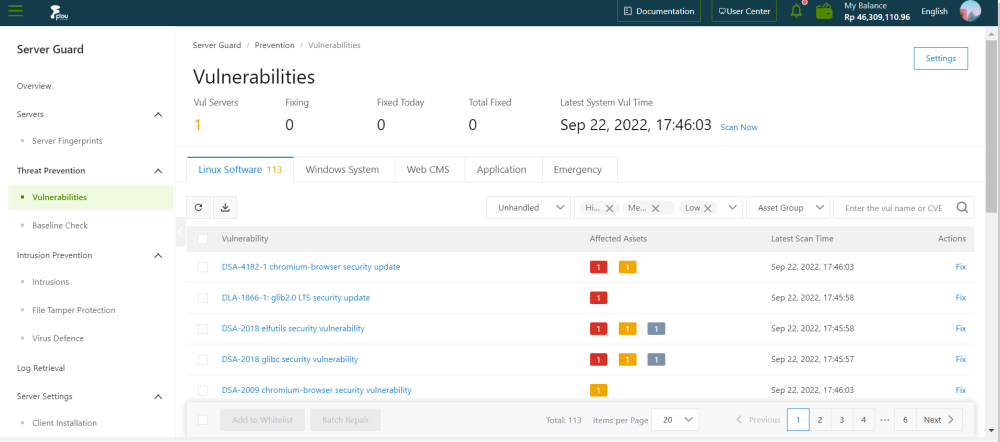Open the Emergency tab
This screenshot has width=1000, height=442.
point(578,170)
